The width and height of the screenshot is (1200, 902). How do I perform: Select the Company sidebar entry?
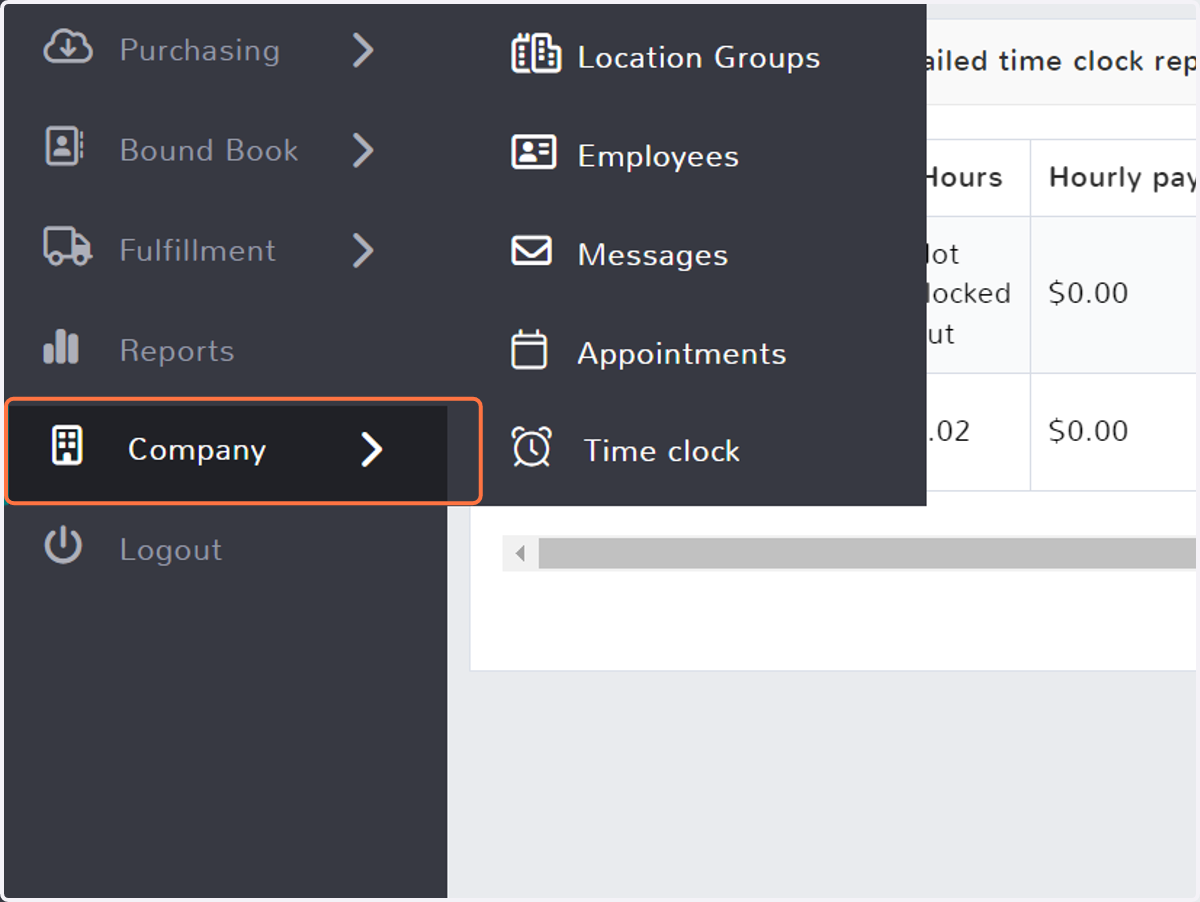coord(226,451)
